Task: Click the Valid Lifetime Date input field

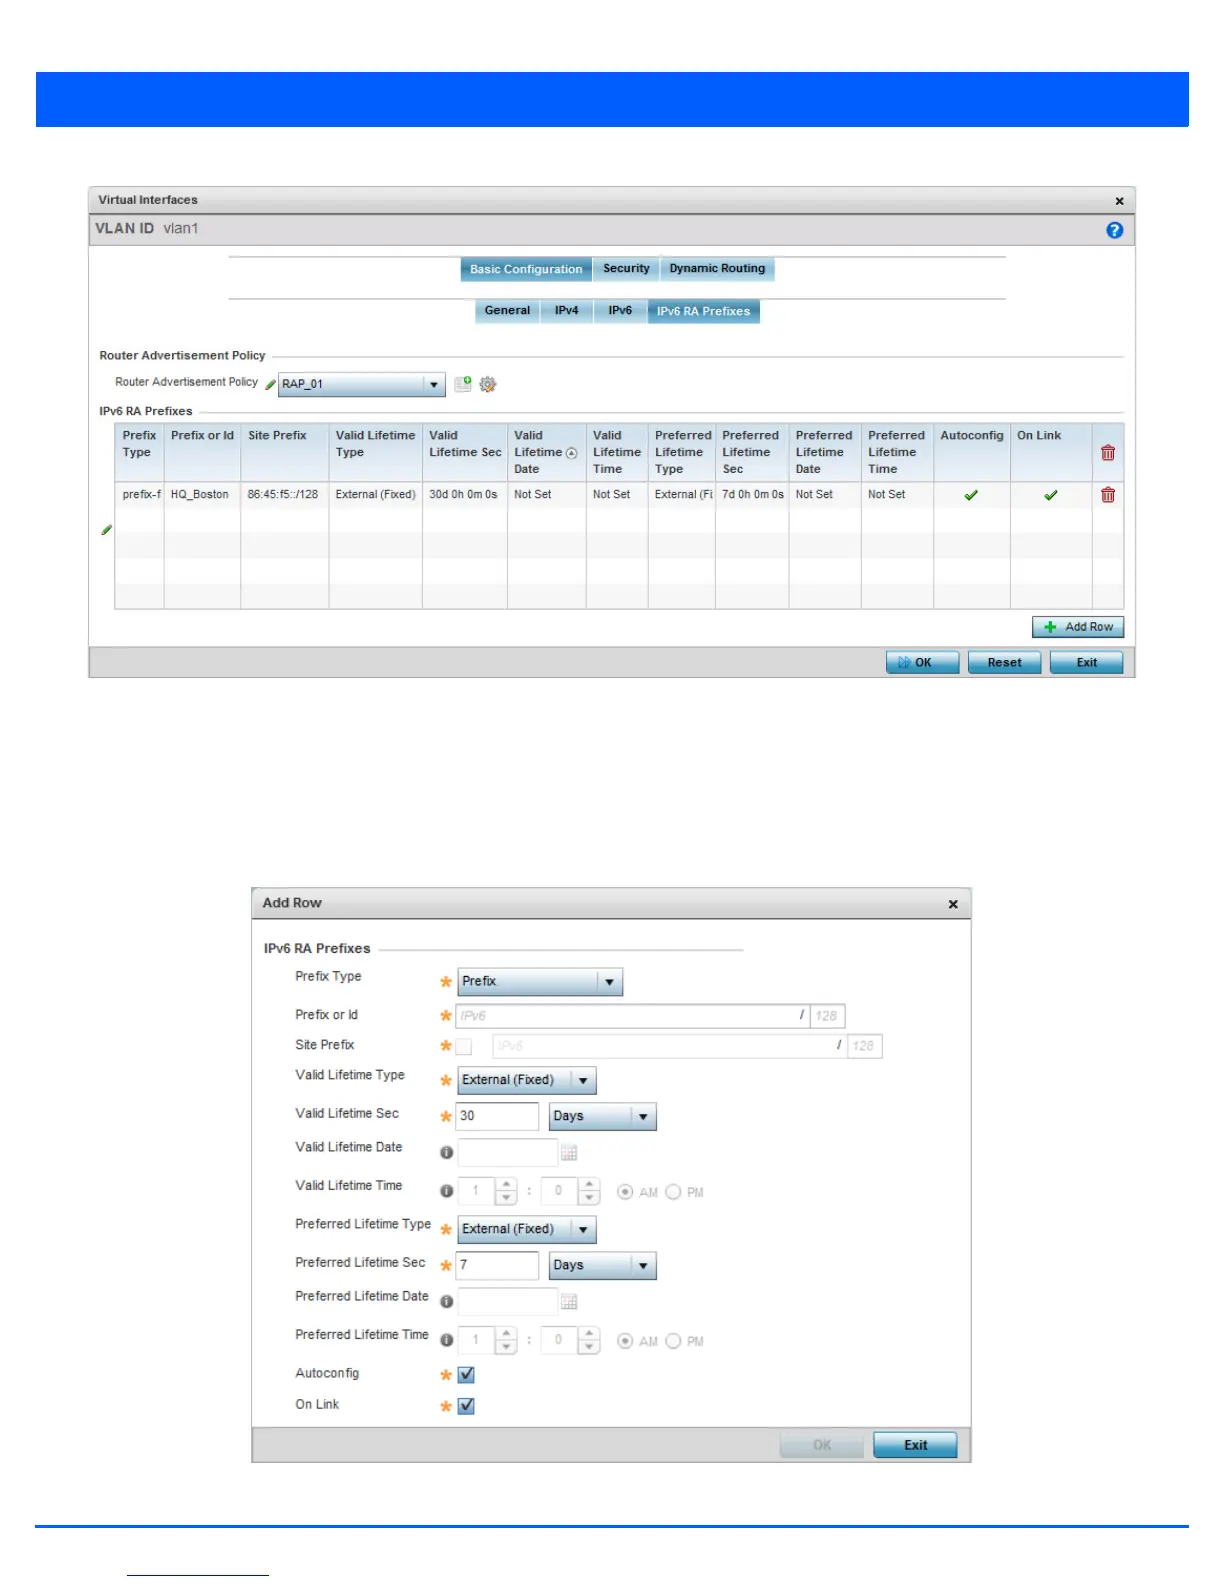Action: [508, 1153]
